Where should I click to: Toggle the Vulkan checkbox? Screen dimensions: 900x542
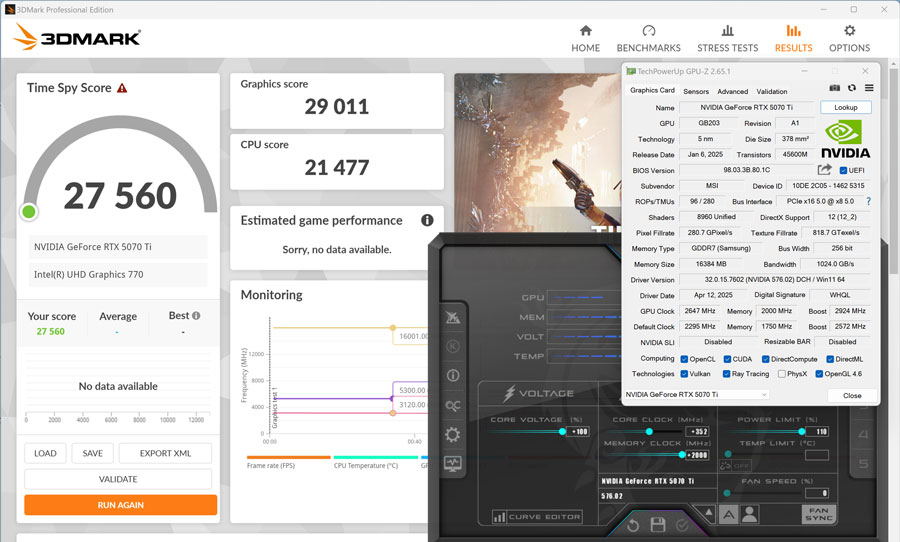(684, 374)
